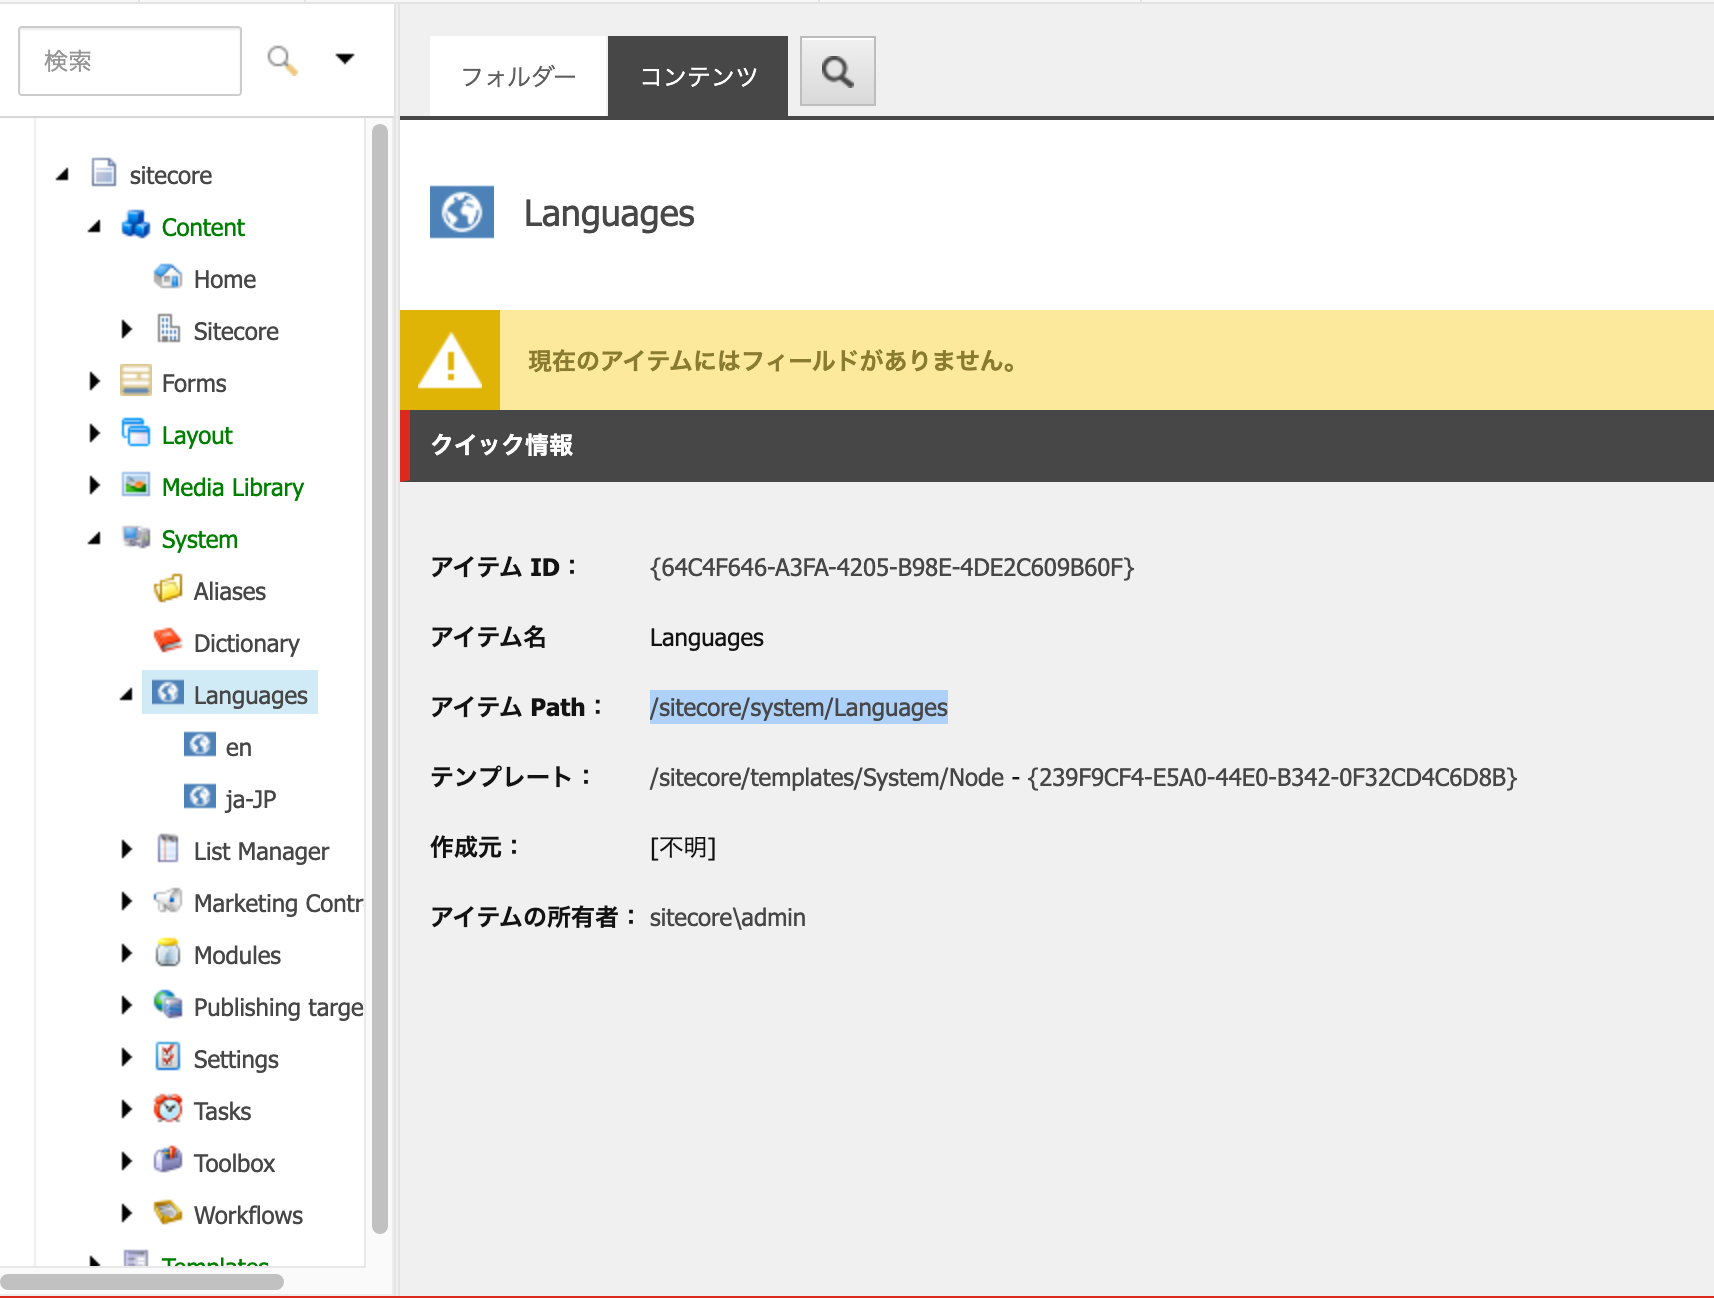1714x1298 pixels.
Task: Click the en language globe icon
Action: click(x=200, y=745)
